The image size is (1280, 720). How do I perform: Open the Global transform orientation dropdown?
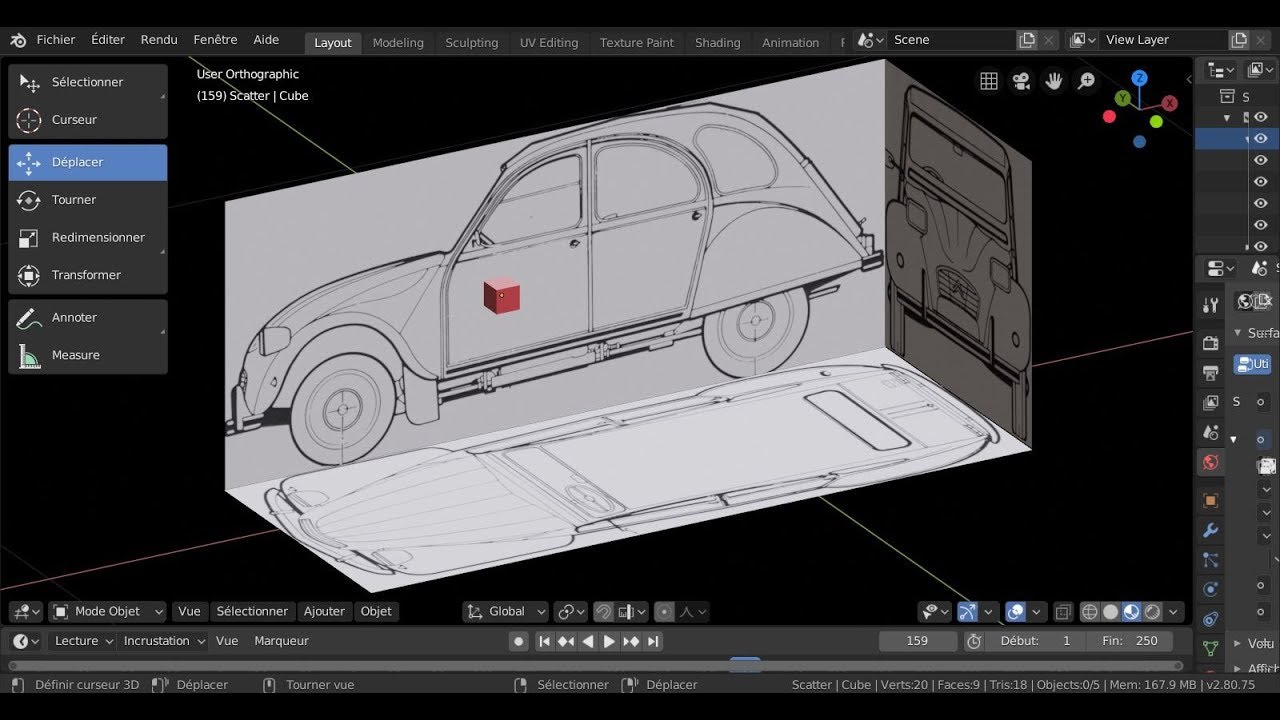coord(506,612)
